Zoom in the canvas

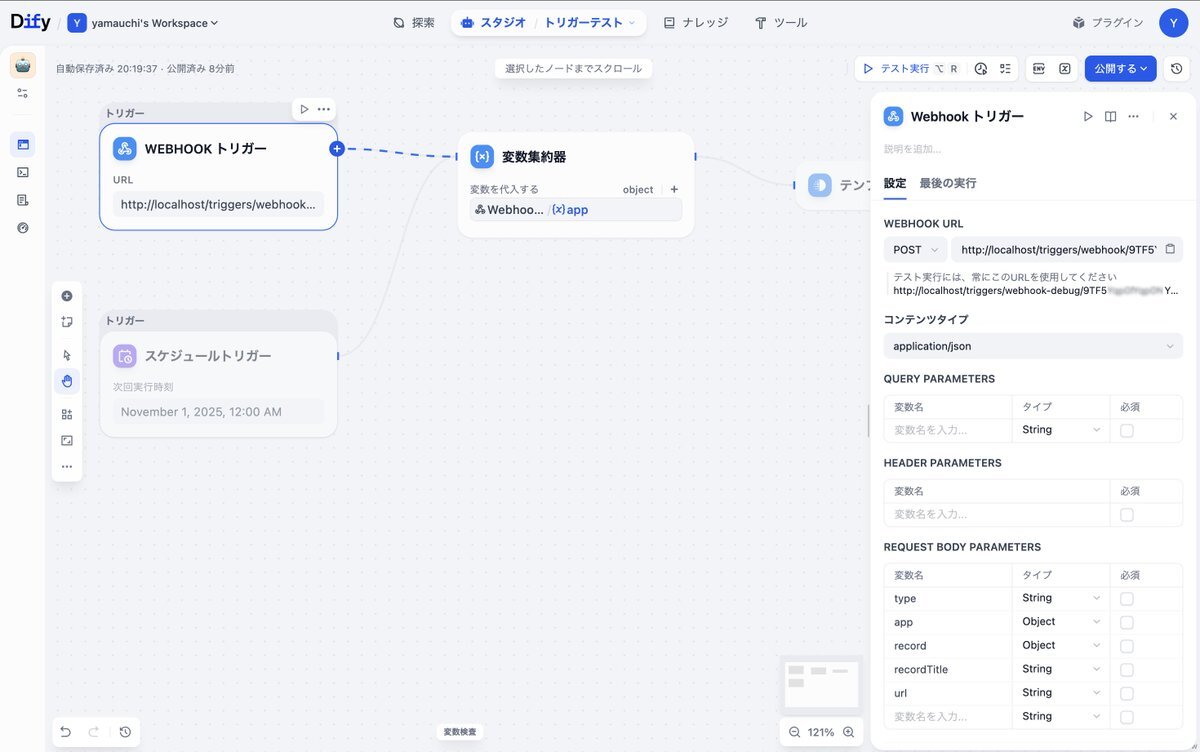pyautogui.click(x=848, y=732)
